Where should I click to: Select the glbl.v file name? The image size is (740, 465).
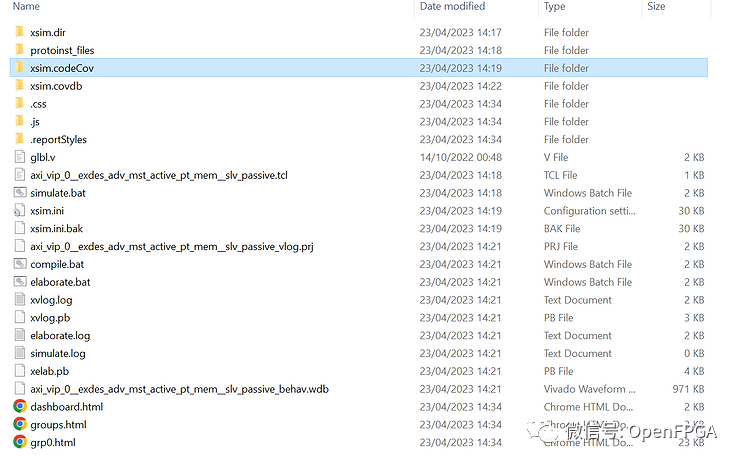(x=42, y=157)
